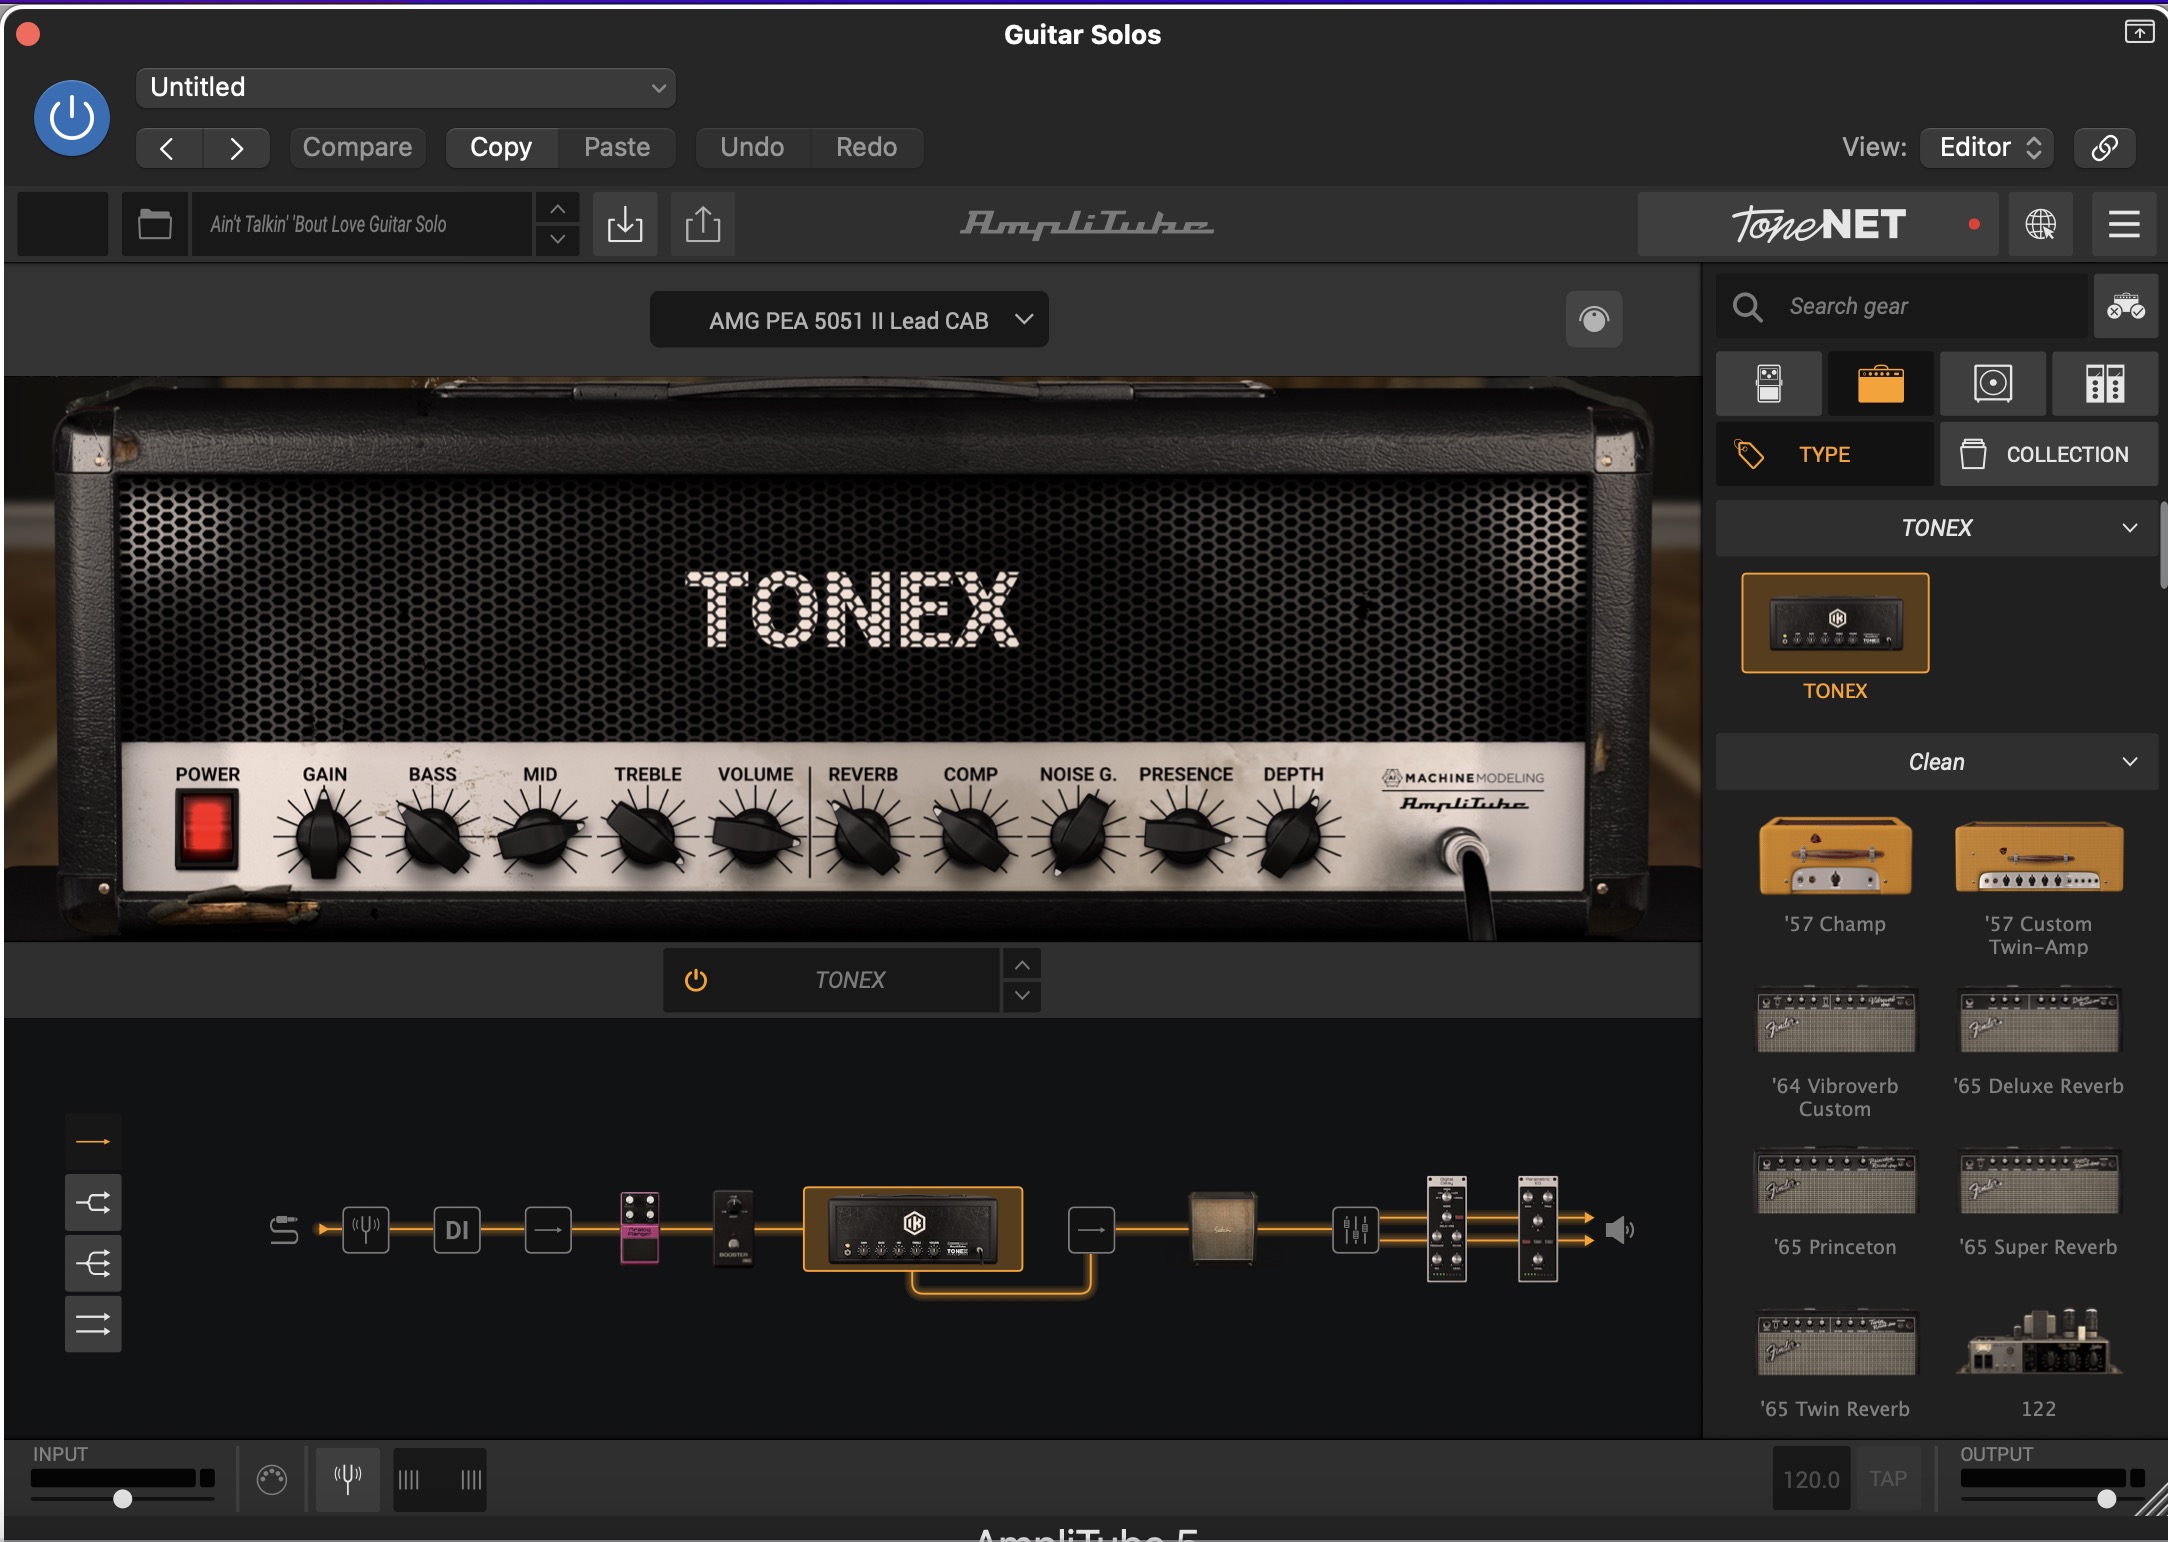Step to the previous preset with the up arrow
Image resolution: width=2168 pixels, height=1542 pixels.
[557, 209]
